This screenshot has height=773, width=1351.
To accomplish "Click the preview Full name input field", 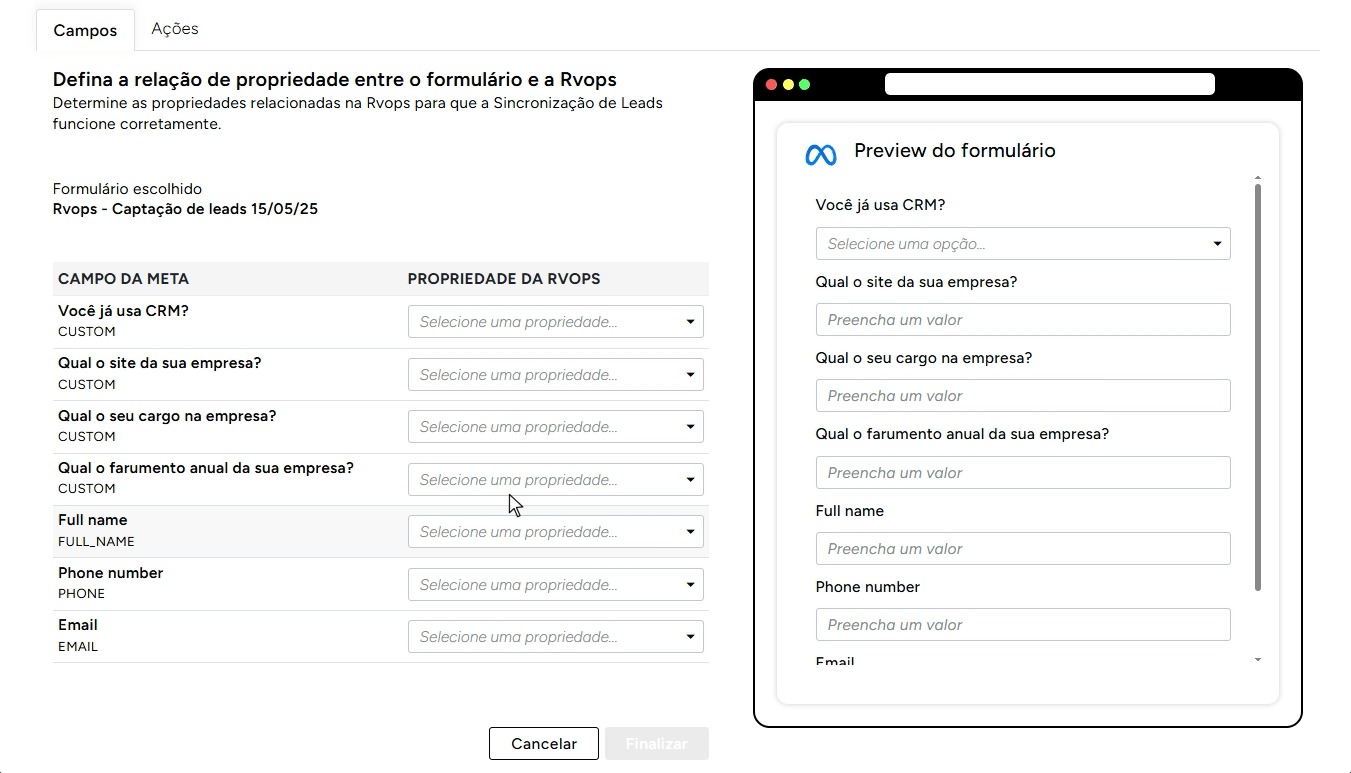I will pyautogui.click(x=1022, y=549).
